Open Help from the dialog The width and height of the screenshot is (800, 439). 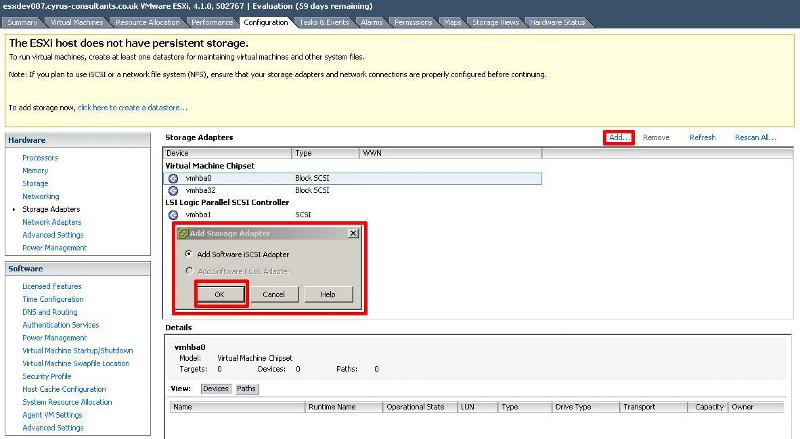coord(328,294)
